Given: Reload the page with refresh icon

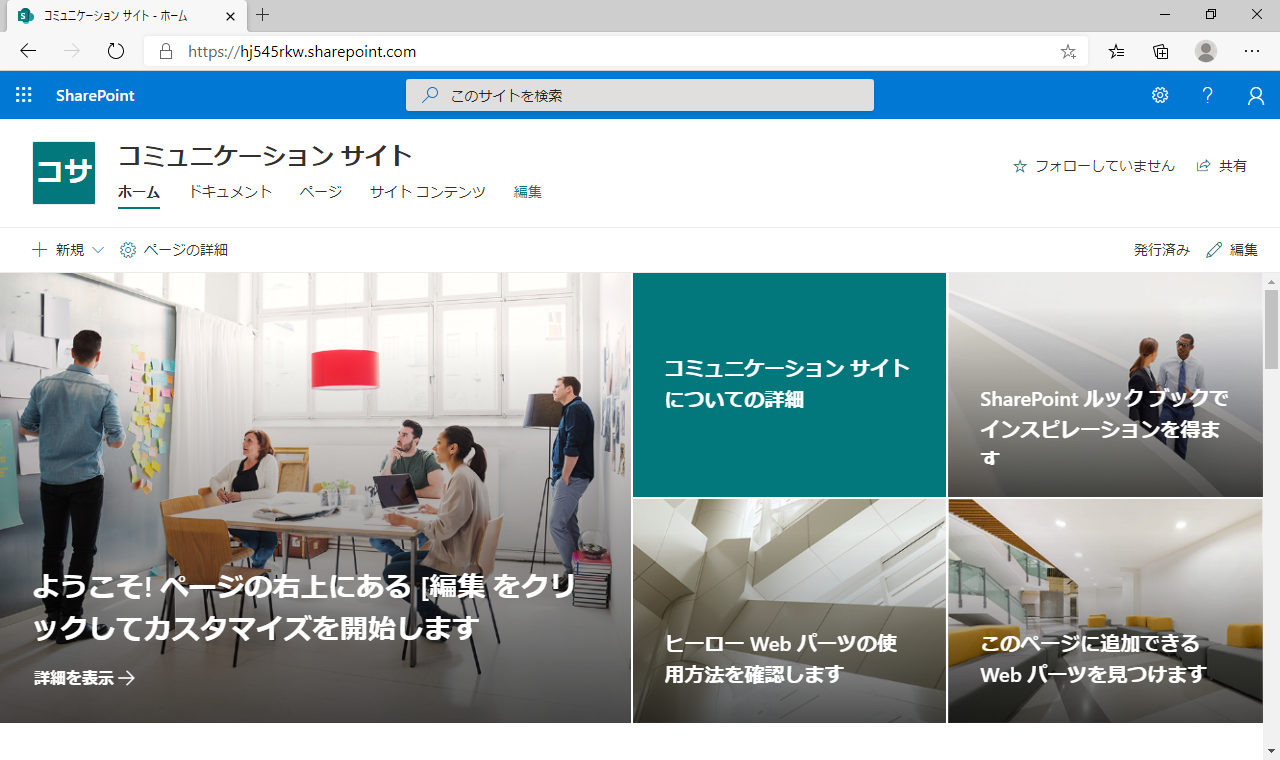Looking at the screenshot, I should click(115, 51).
